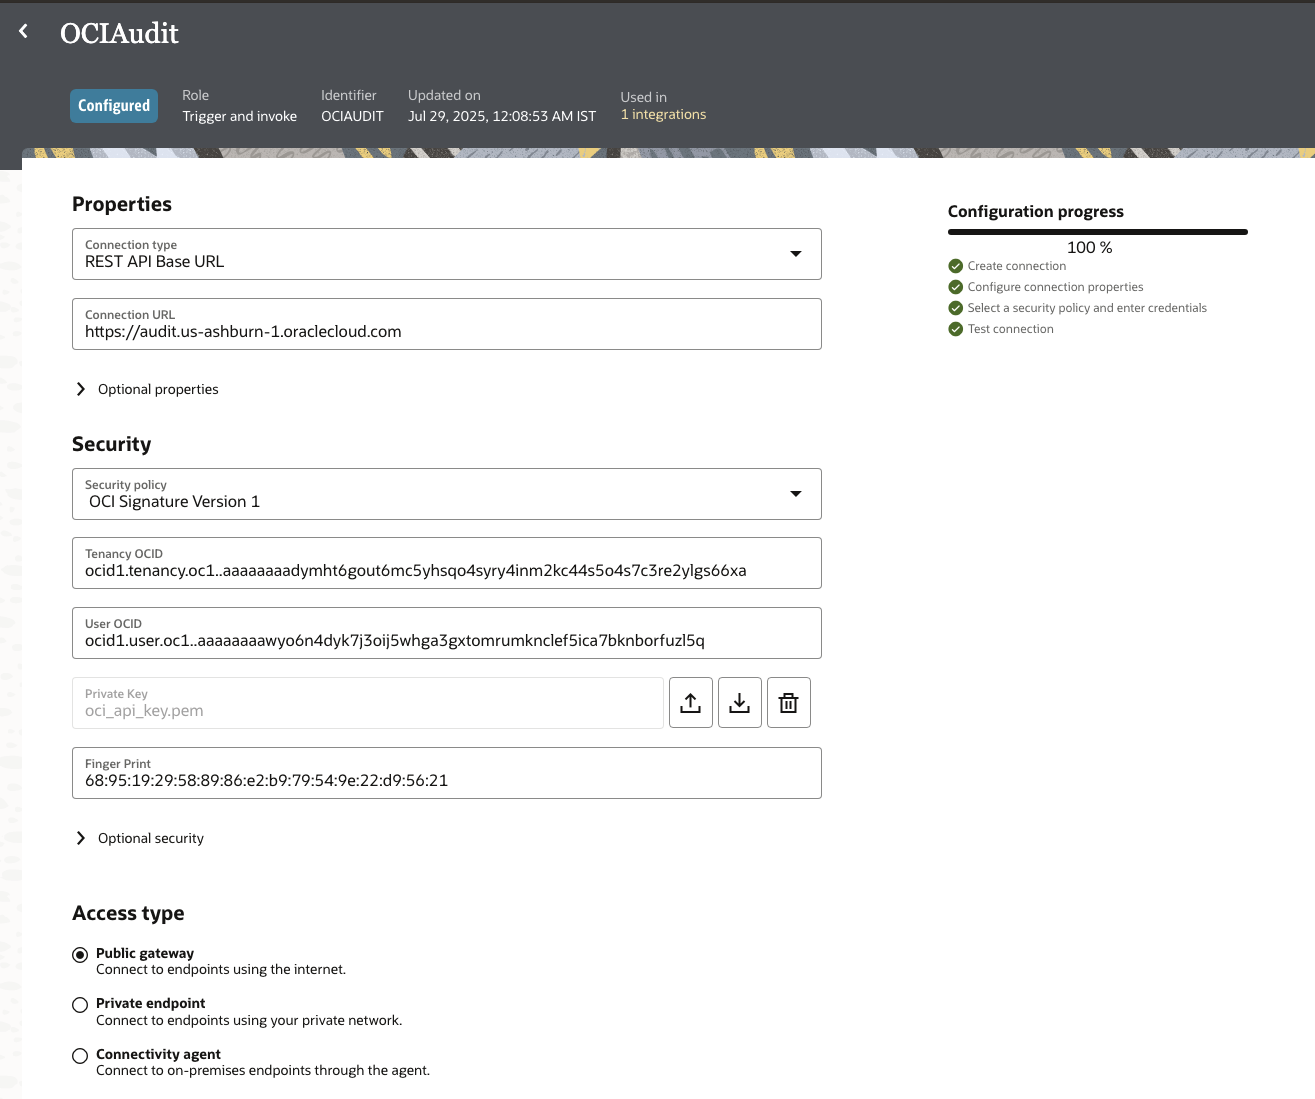Click the back arrow beside OCIAudit

[24, 32]
